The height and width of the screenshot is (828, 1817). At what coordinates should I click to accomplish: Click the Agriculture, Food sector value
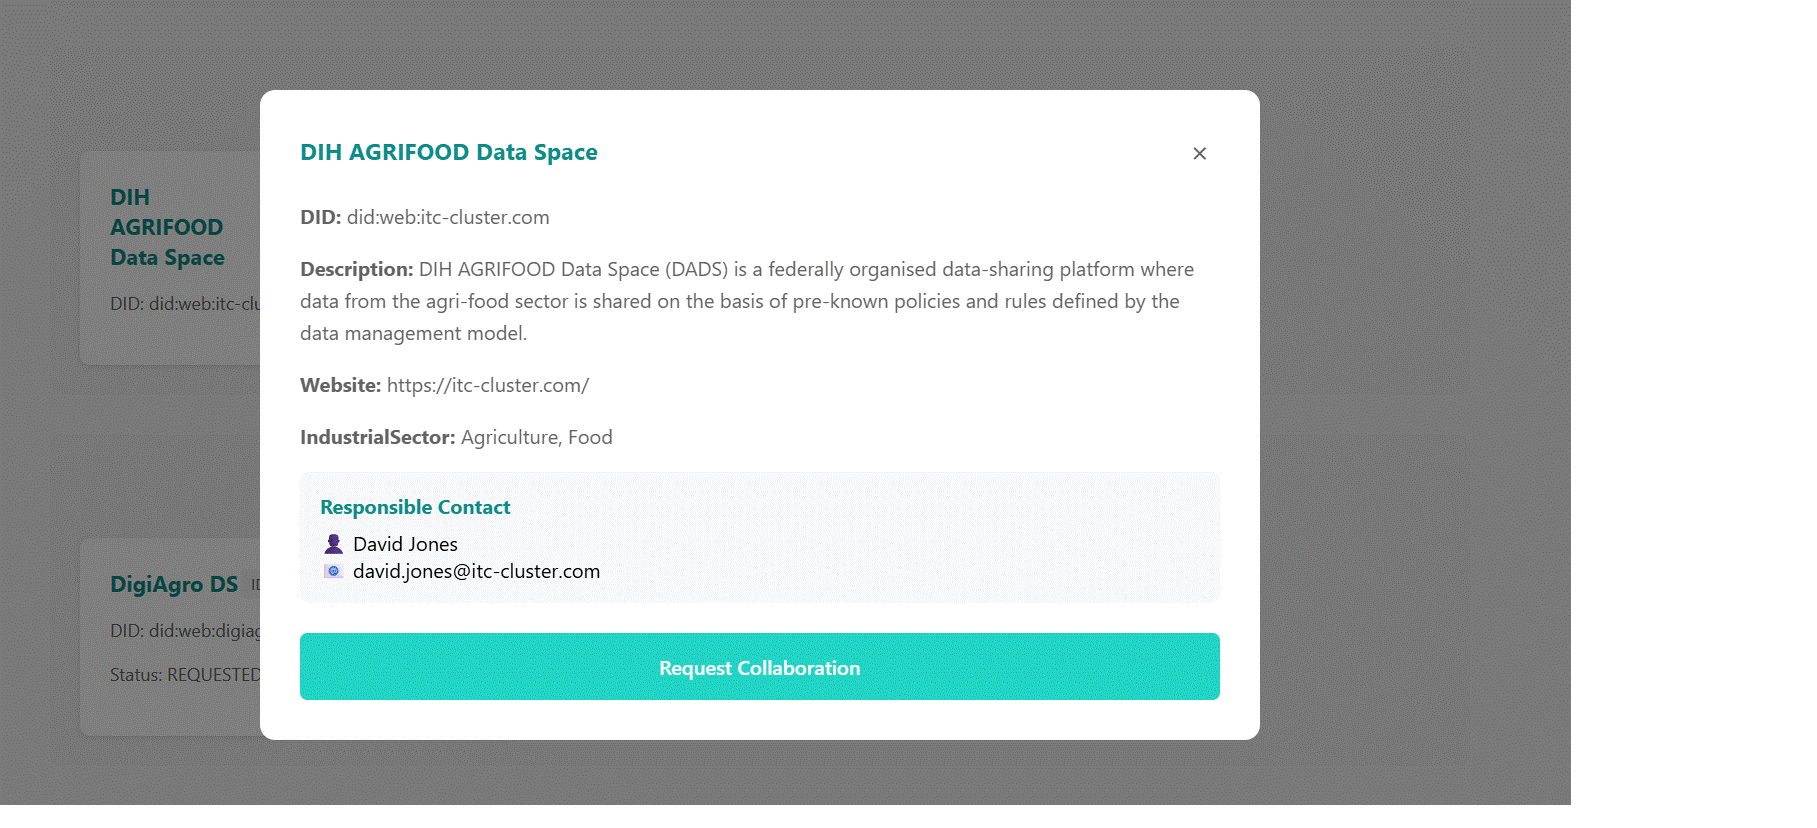point(537,437)
